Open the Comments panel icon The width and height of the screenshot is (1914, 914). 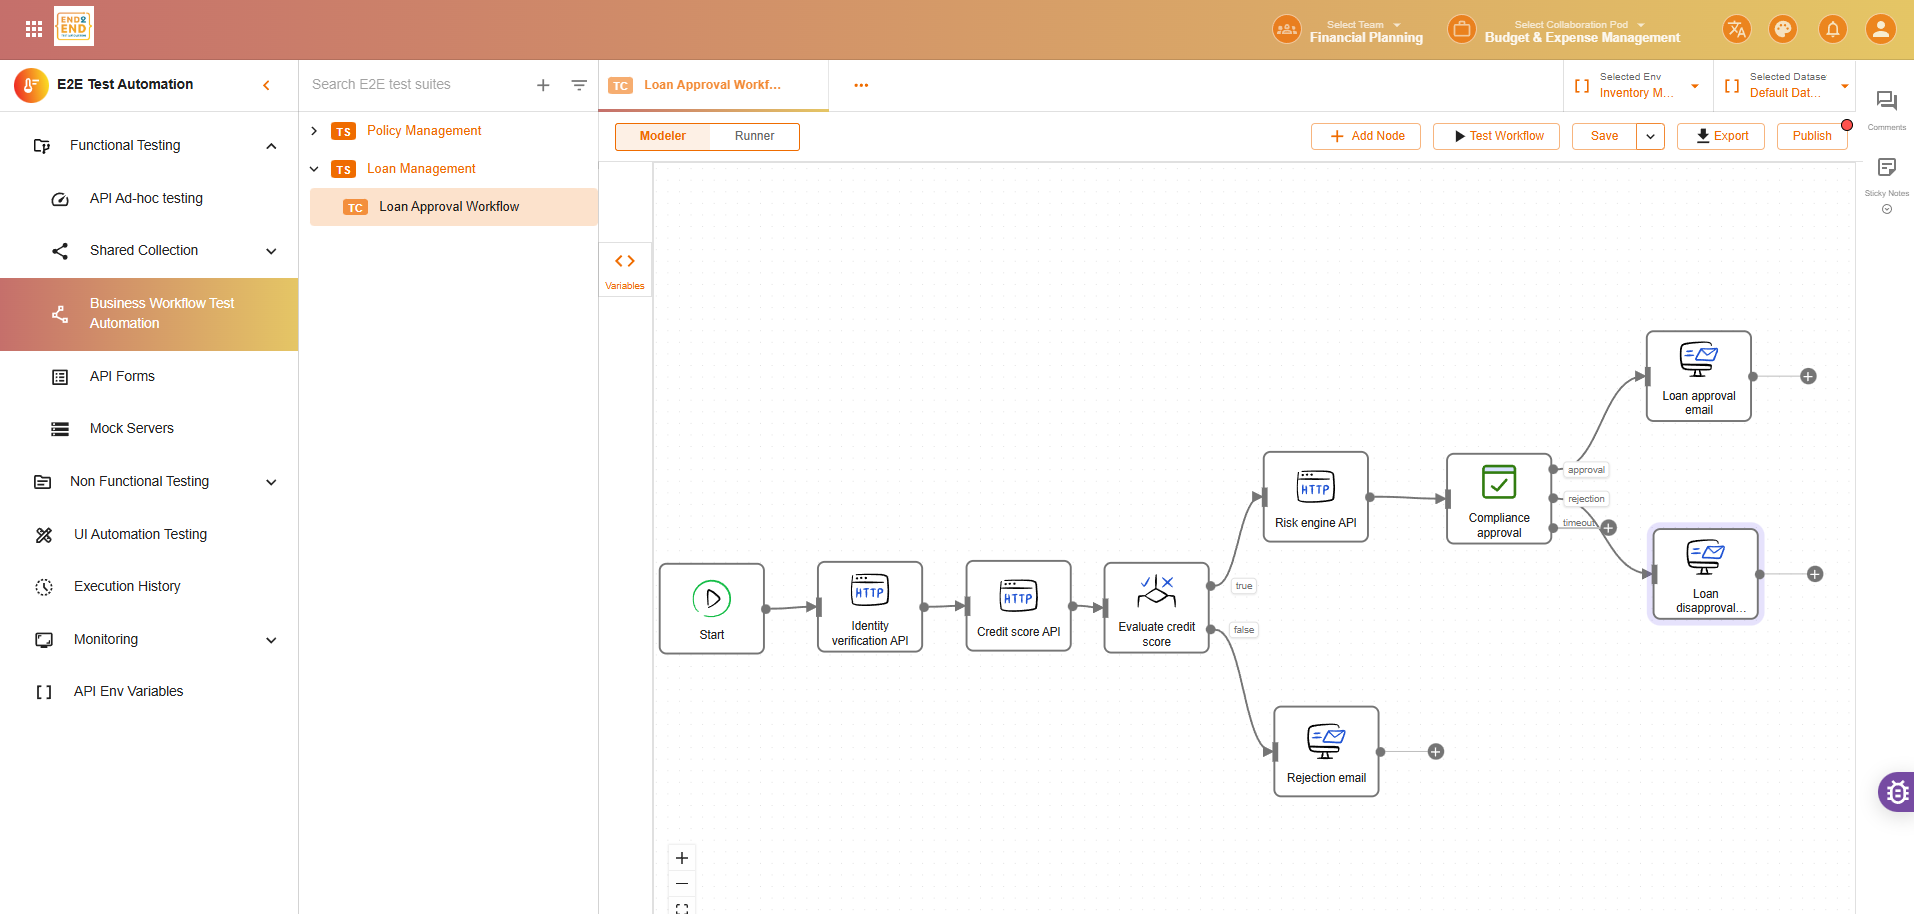point(1886,102)
